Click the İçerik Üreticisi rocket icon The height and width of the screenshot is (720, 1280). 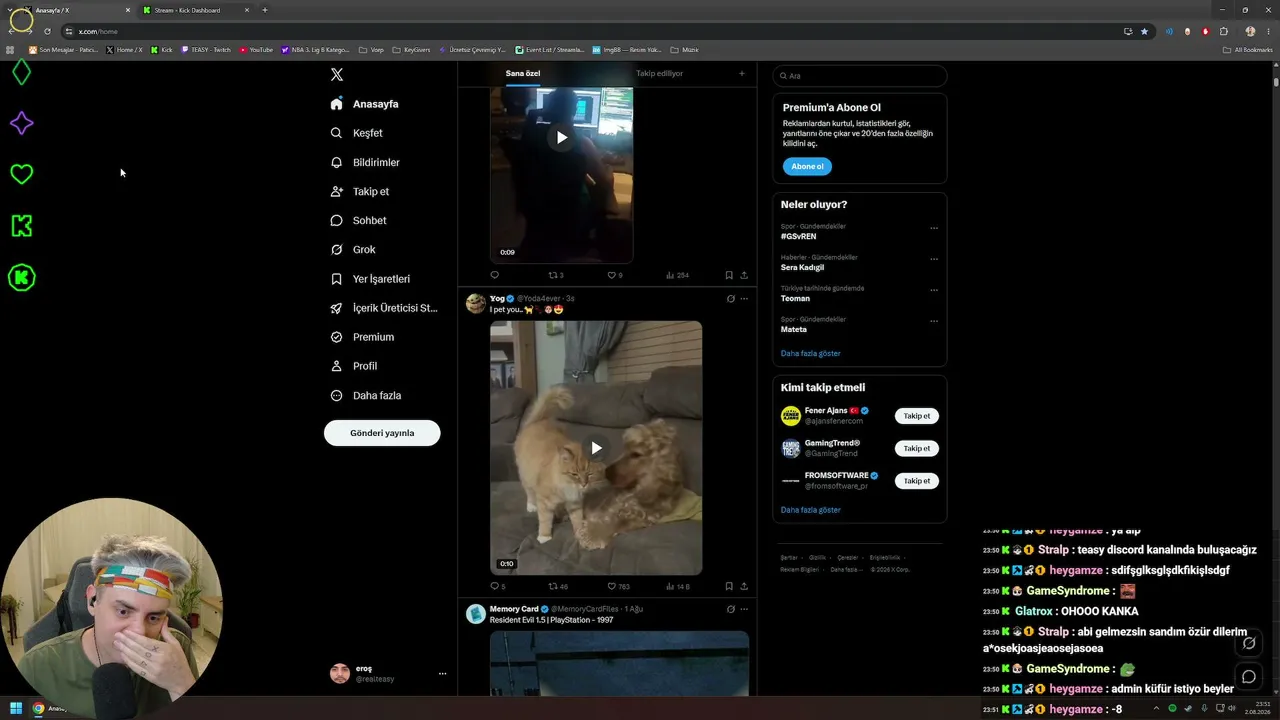coord(336,308)
